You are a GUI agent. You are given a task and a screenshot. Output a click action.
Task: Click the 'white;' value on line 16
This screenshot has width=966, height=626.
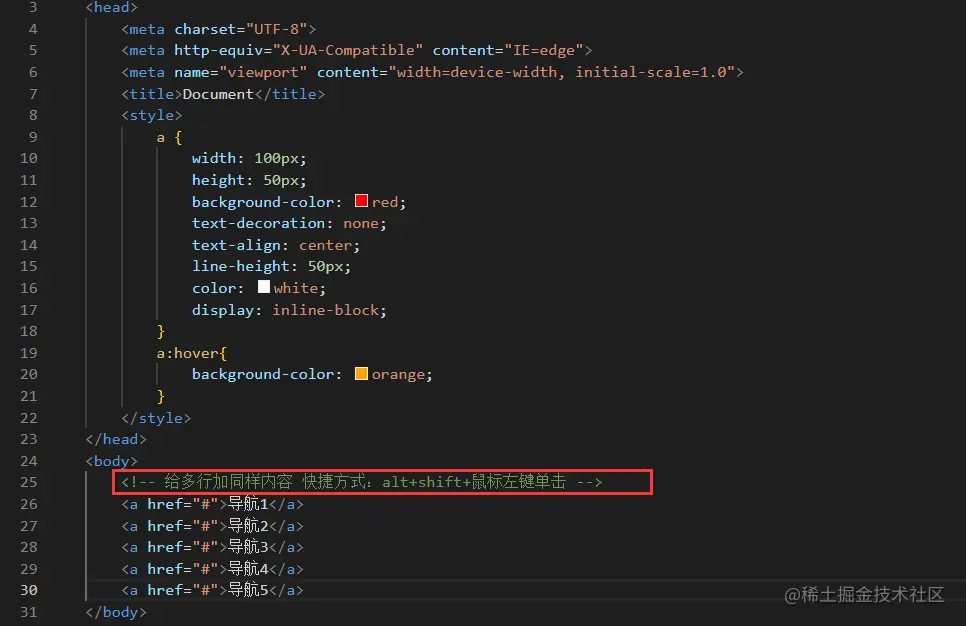point(299,288)
